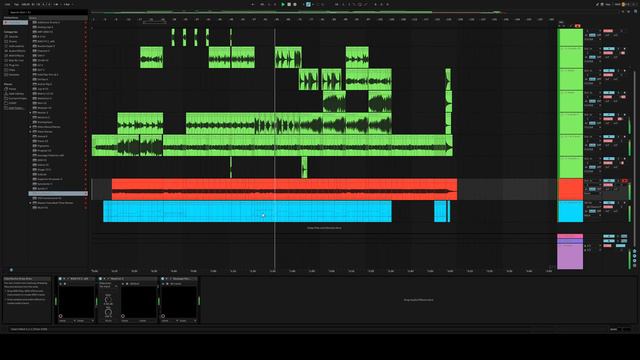
Task: Click the bottommost round show/hide section button at bottom right
Action: point(634,266)
